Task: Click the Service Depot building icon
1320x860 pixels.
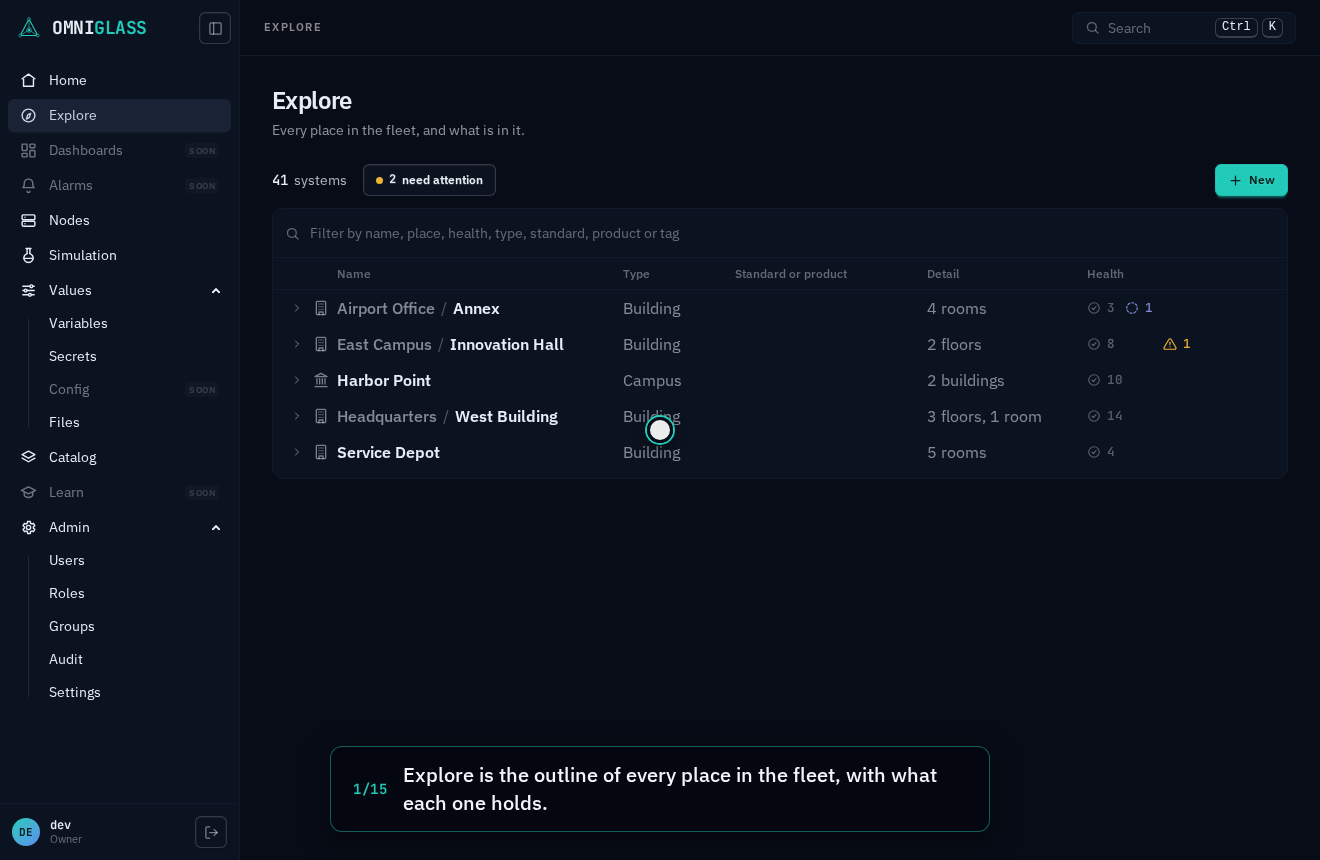Action: coord(321,452)
